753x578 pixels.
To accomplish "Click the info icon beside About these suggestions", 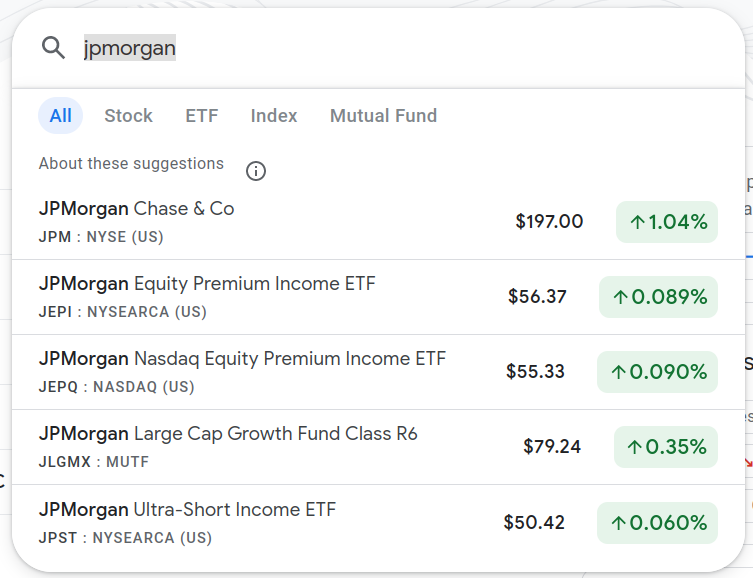I will click(256, 171).
